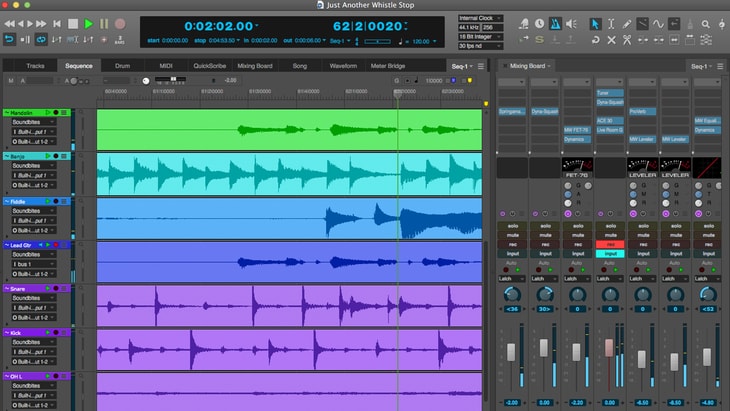Viewport: 730px width, 411px height.
Task: Toggle the Audible Mode speaker icon
Action: [571, 24]
